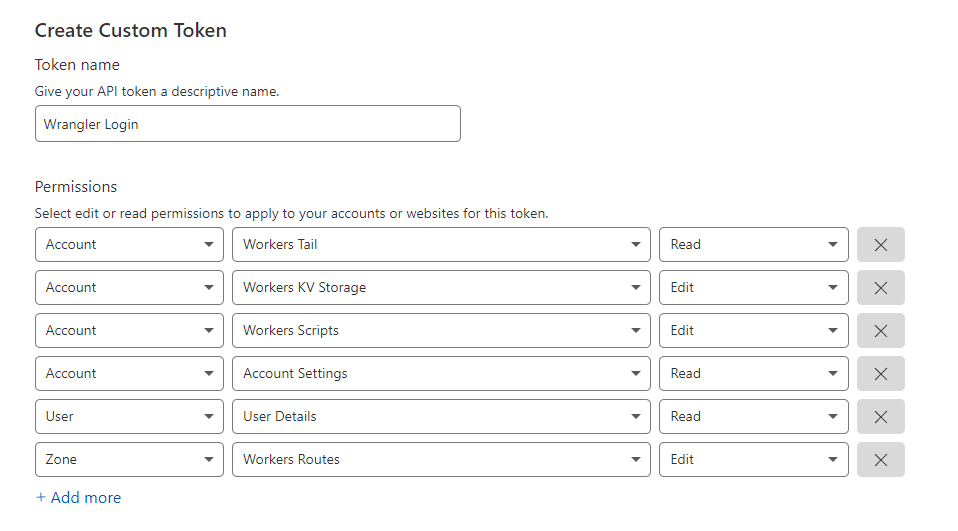Remove the User Details permission row
The height and width of the screenshot is (531, 958).
click(x=880, y=417)
